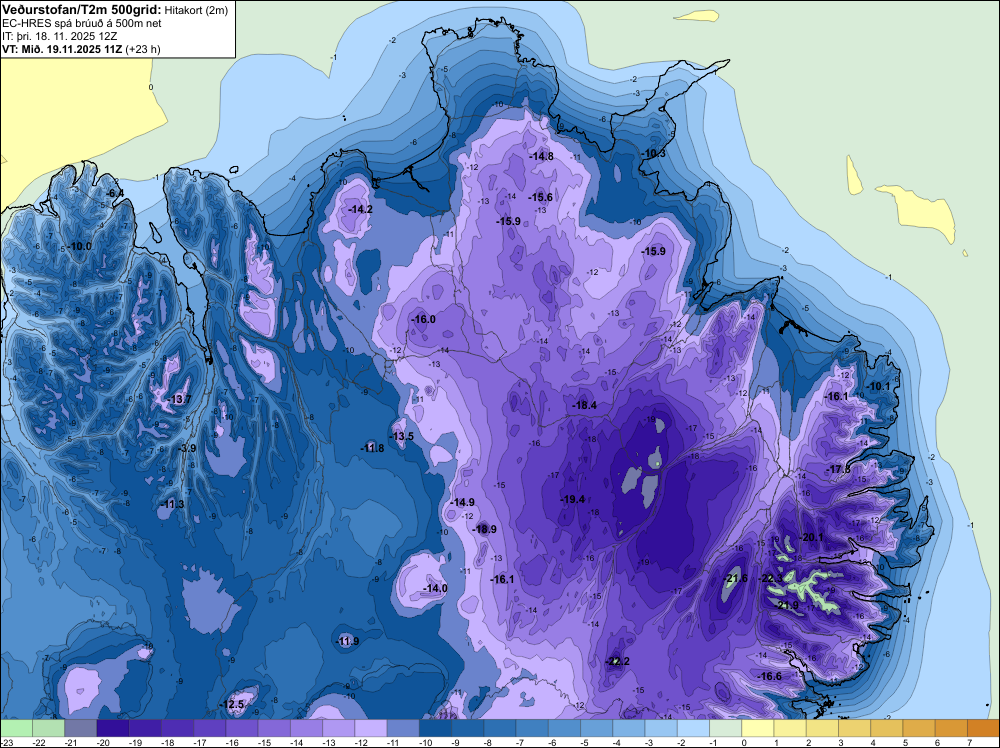The image size is (1000, 748).
Task: Click the -16.6 temperature label
Action: click(770, 677)
